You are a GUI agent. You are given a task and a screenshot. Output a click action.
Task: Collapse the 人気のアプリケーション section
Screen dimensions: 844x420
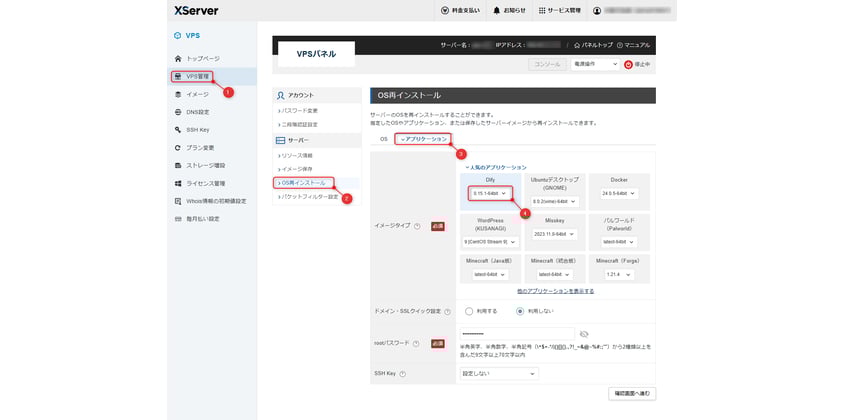pyautogui.click(x=496, y=167)
